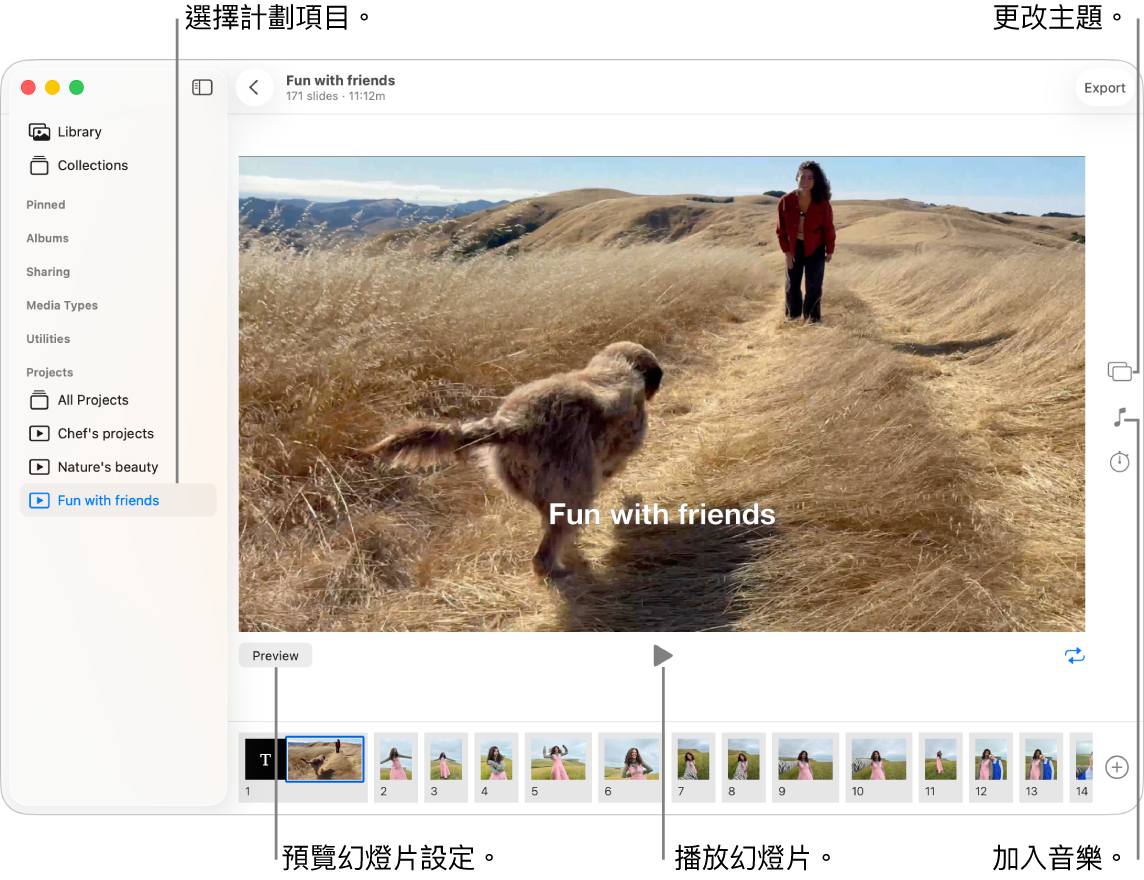The image size is (1144, 880).
Task: Open the slideshow themes panel
Action: 1119,372
